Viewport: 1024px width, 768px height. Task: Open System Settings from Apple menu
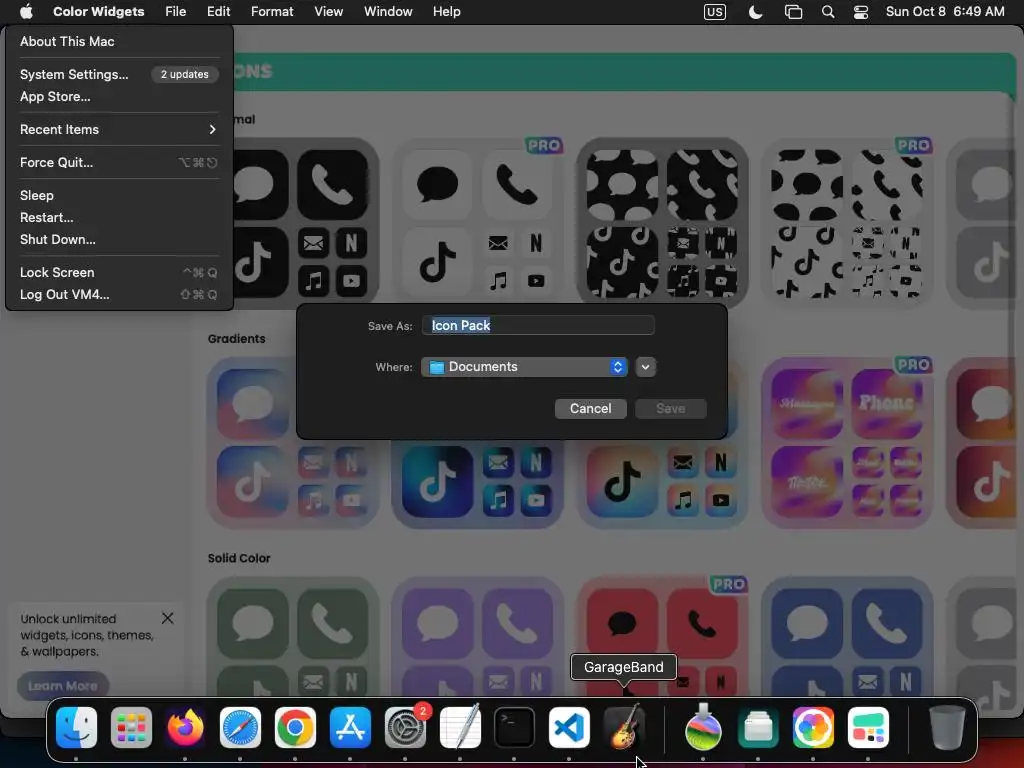click(119, 74)
